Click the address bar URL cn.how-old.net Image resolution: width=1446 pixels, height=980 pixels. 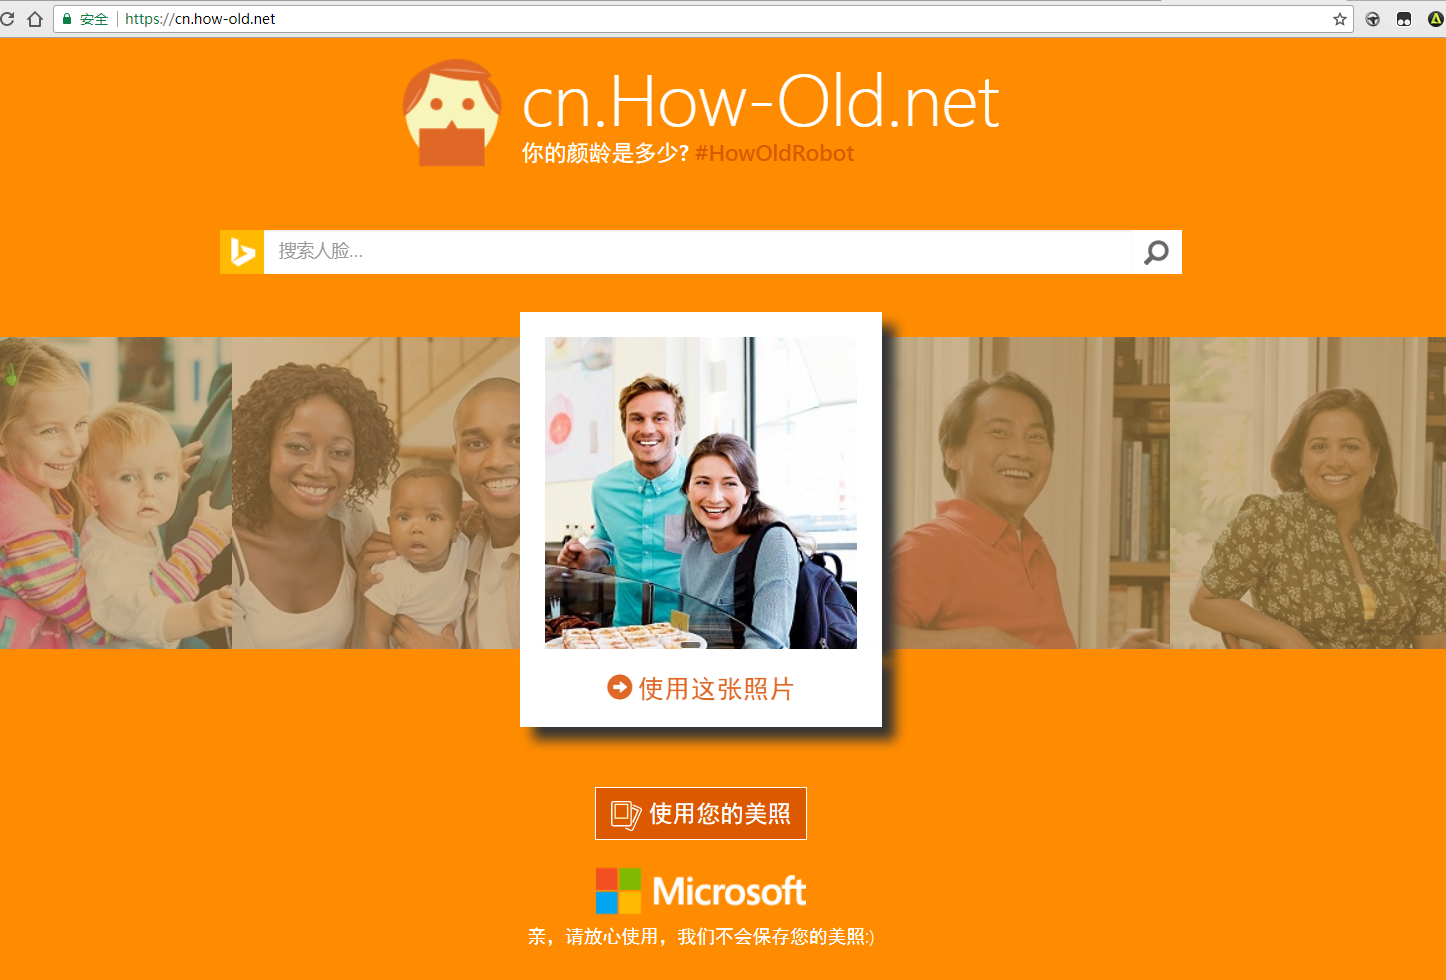(x=200, y=19)
